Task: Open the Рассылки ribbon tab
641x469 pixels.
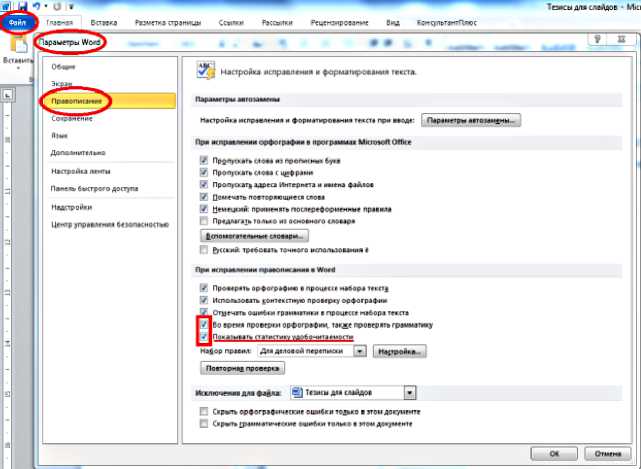Action: [277, 23]
